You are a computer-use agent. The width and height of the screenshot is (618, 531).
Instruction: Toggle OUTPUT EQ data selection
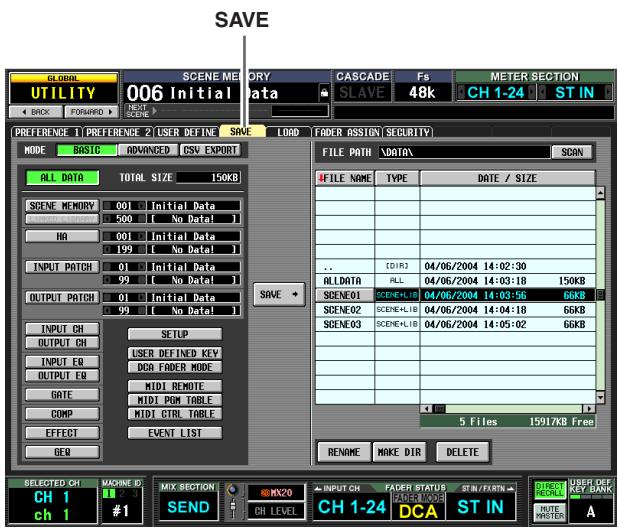click(62, 375)
